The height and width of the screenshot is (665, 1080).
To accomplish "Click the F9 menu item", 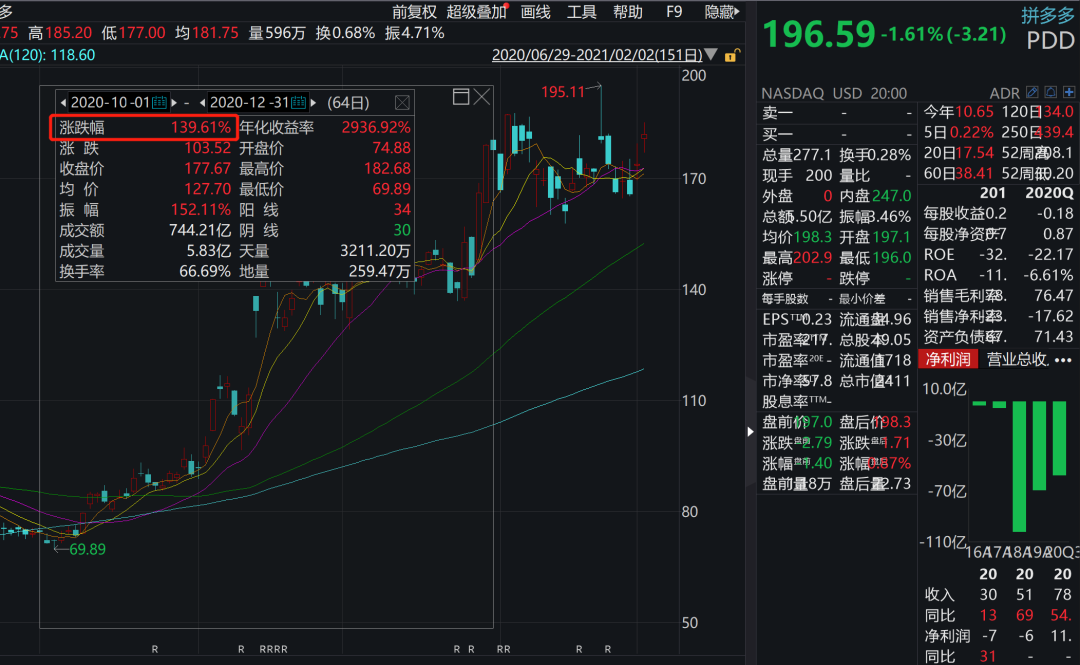I will click(x=674, y=12).
